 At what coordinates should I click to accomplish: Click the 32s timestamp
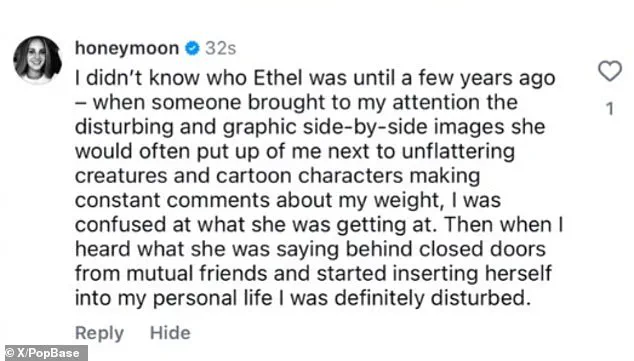click(x=220, y=49)
